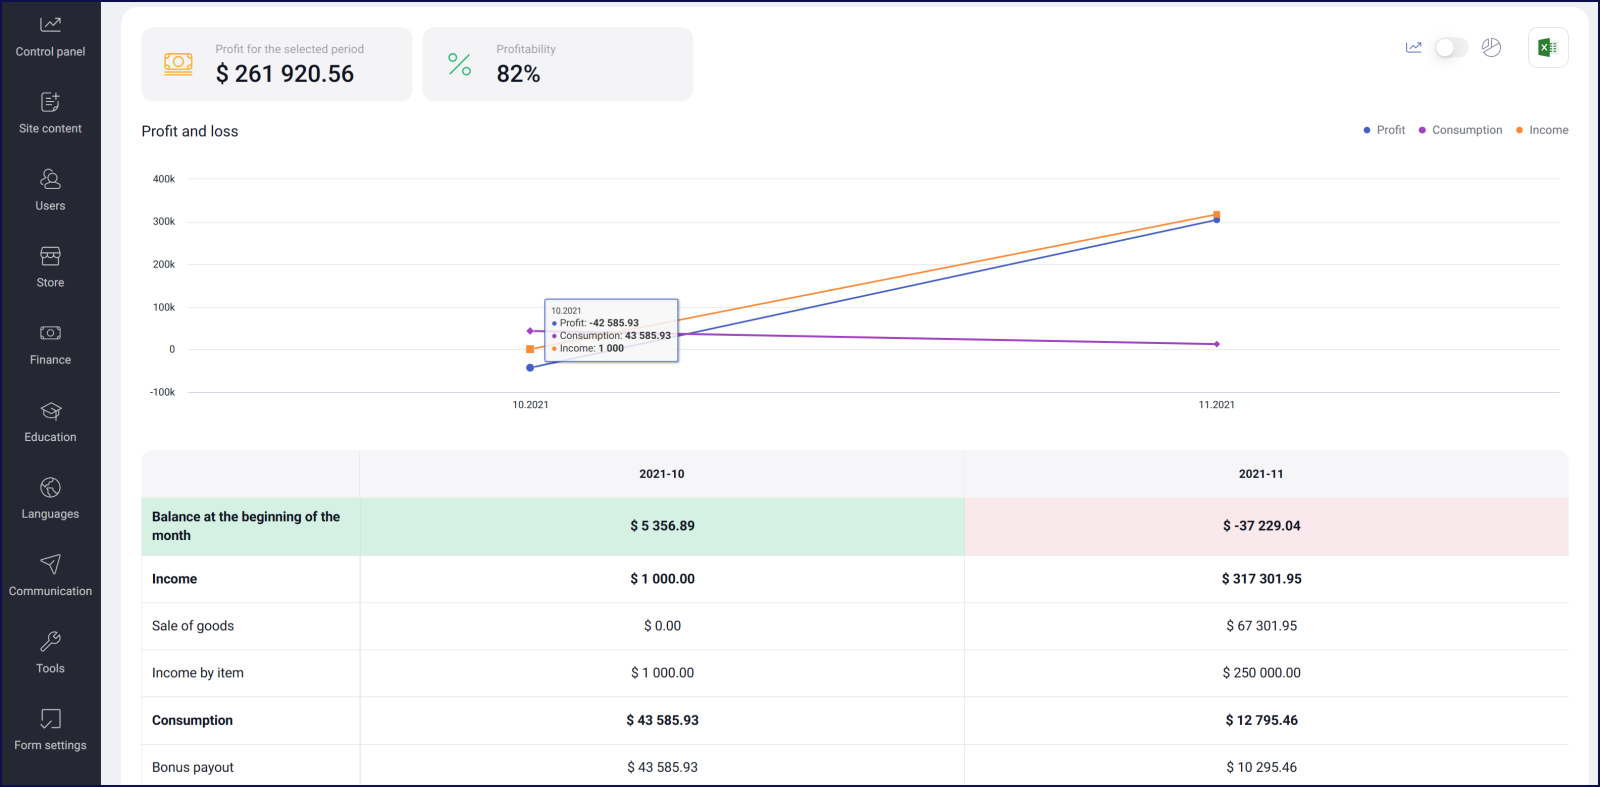The width and height of the screenshot is (1600, 787).
Task: Select the pie chart view icon
Action: [x=1491, y=47]
